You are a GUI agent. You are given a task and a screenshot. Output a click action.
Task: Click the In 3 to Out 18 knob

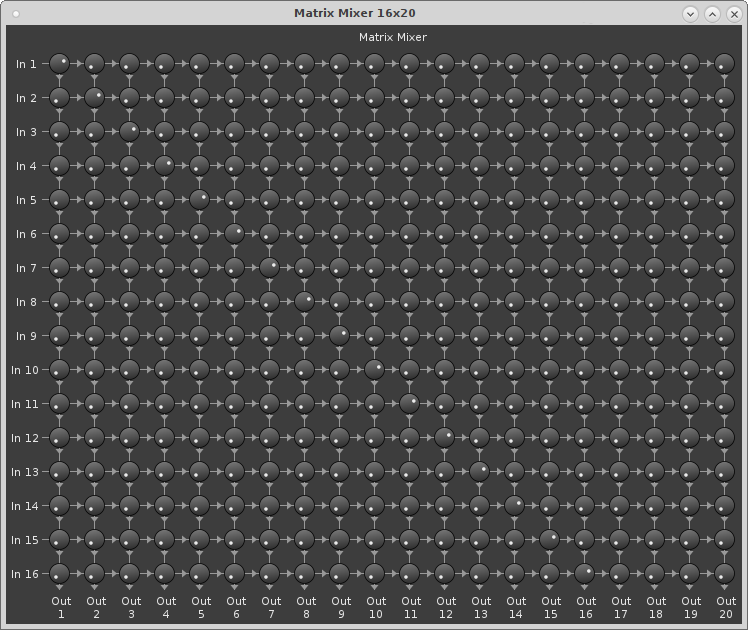point(654,132)
